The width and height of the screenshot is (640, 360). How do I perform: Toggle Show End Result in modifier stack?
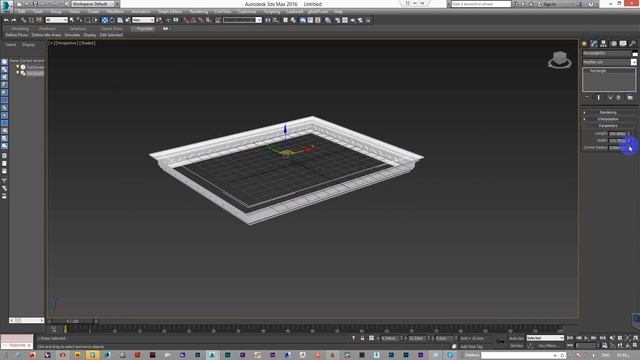tap(598, 98)
